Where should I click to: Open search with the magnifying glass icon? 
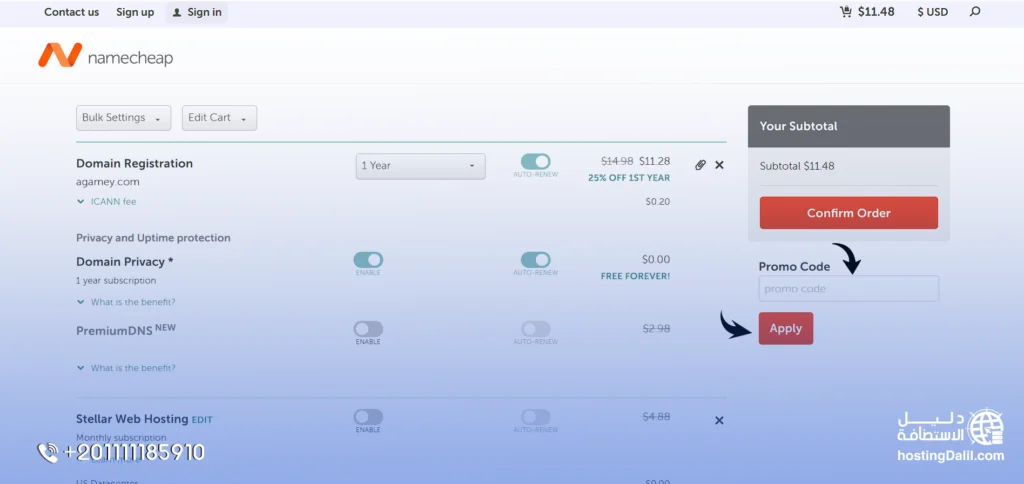coord(975,12)
